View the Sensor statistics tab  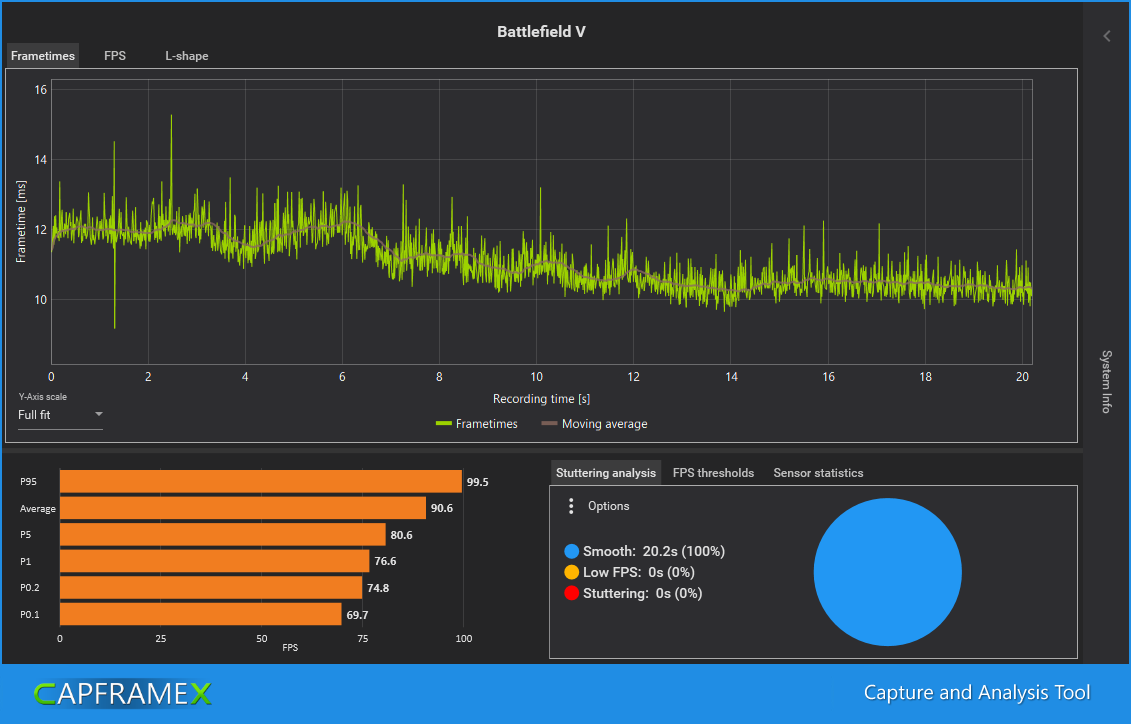point(818,473)
